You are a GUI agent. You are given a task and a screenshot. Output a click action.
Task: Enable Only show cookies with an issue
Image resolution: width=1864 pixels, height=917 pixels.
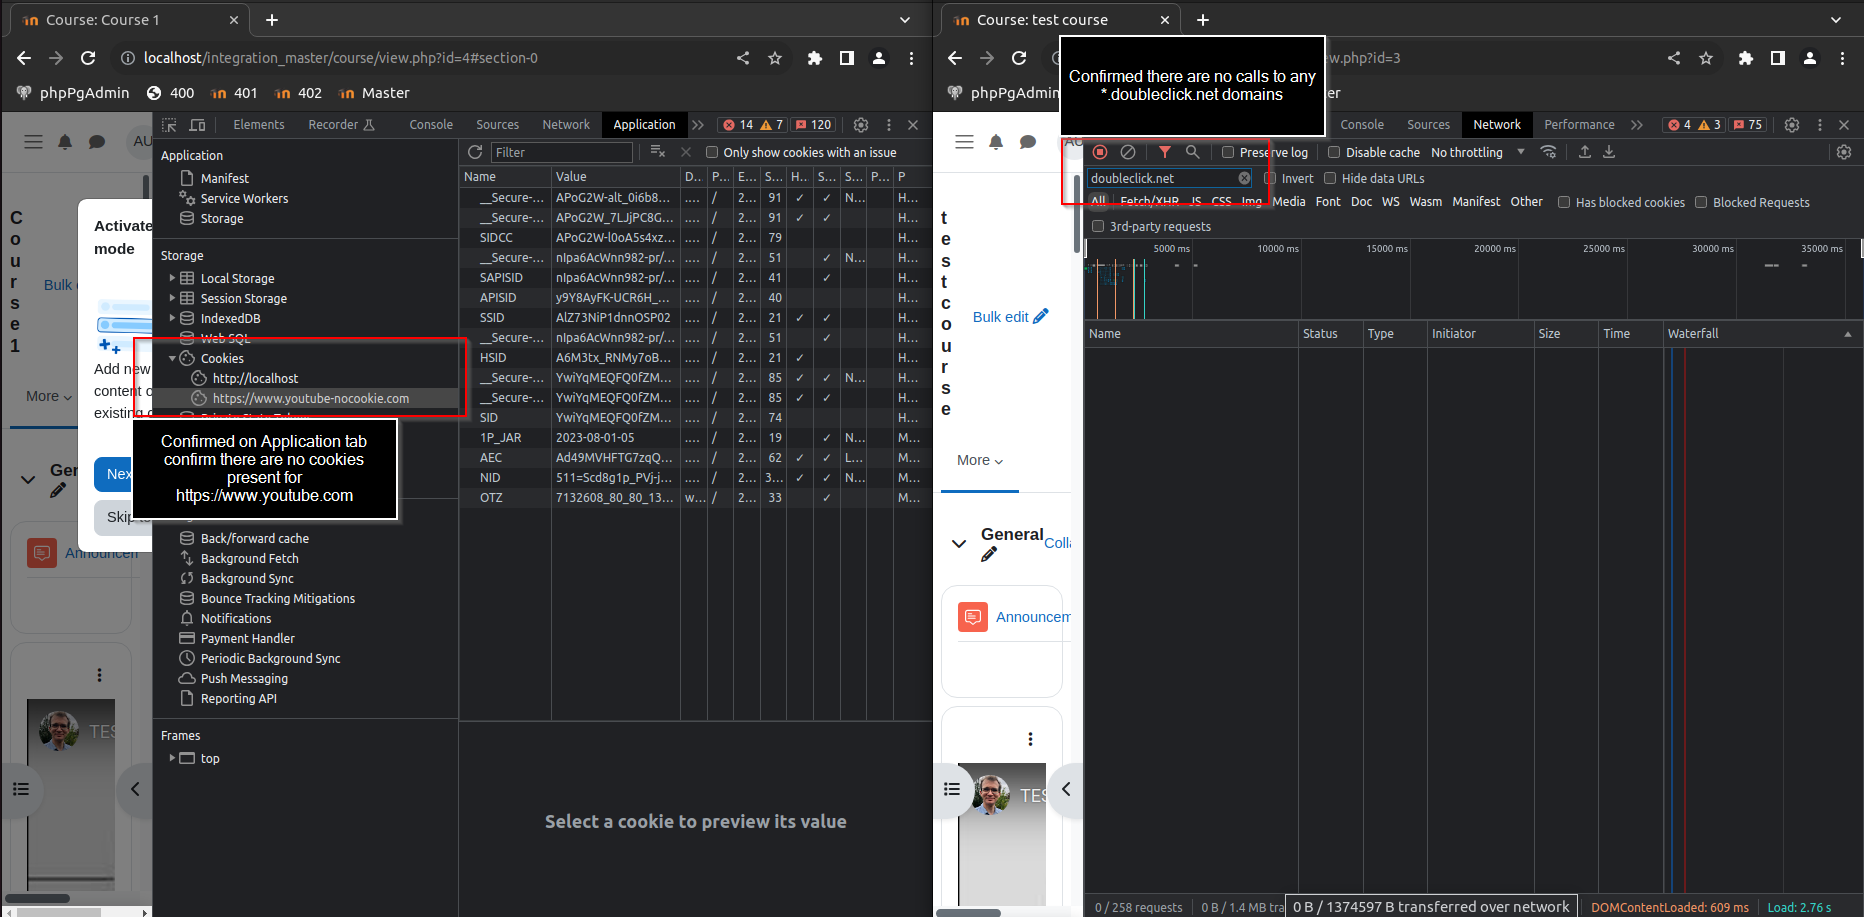pyautogui.click(x=712, y=152)
